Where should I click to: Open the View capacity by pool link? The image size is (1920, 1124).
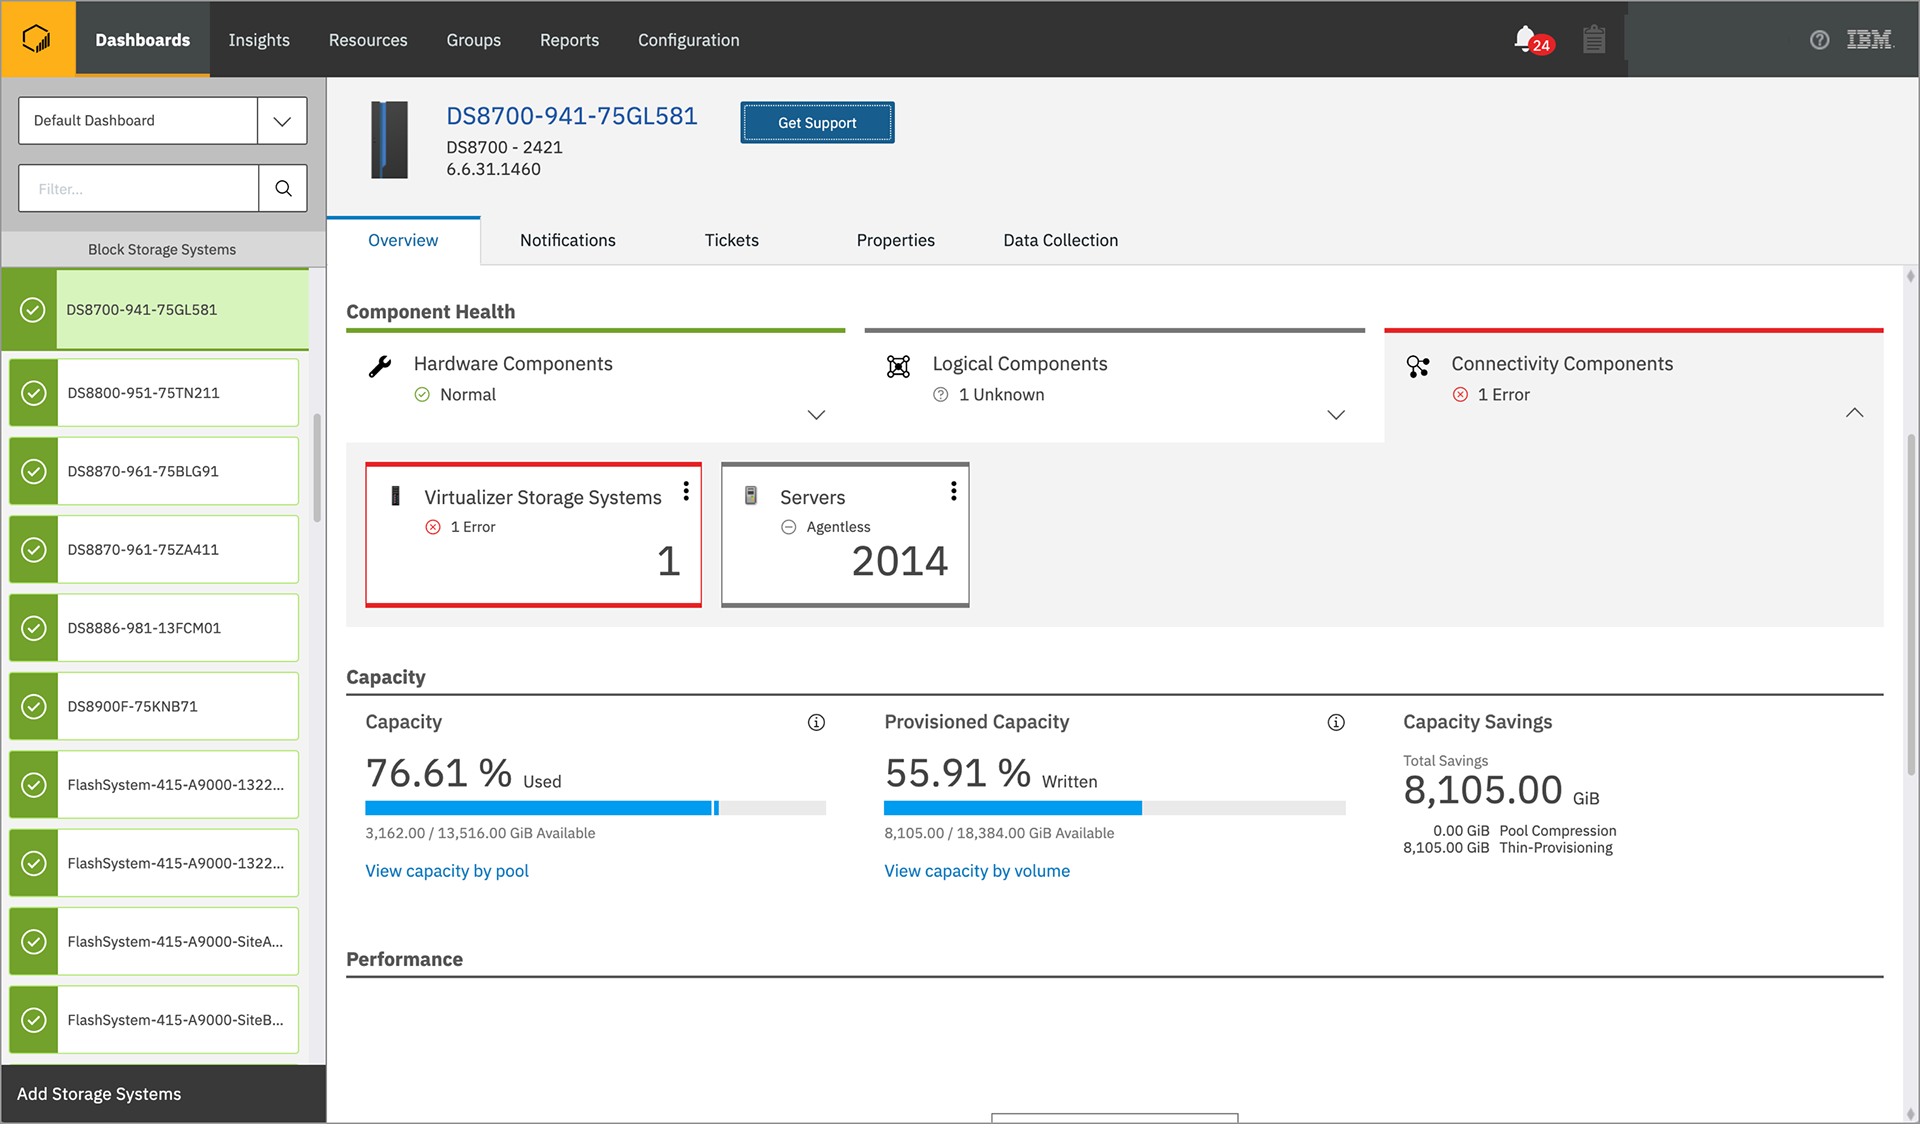click(x=447, y=871)
